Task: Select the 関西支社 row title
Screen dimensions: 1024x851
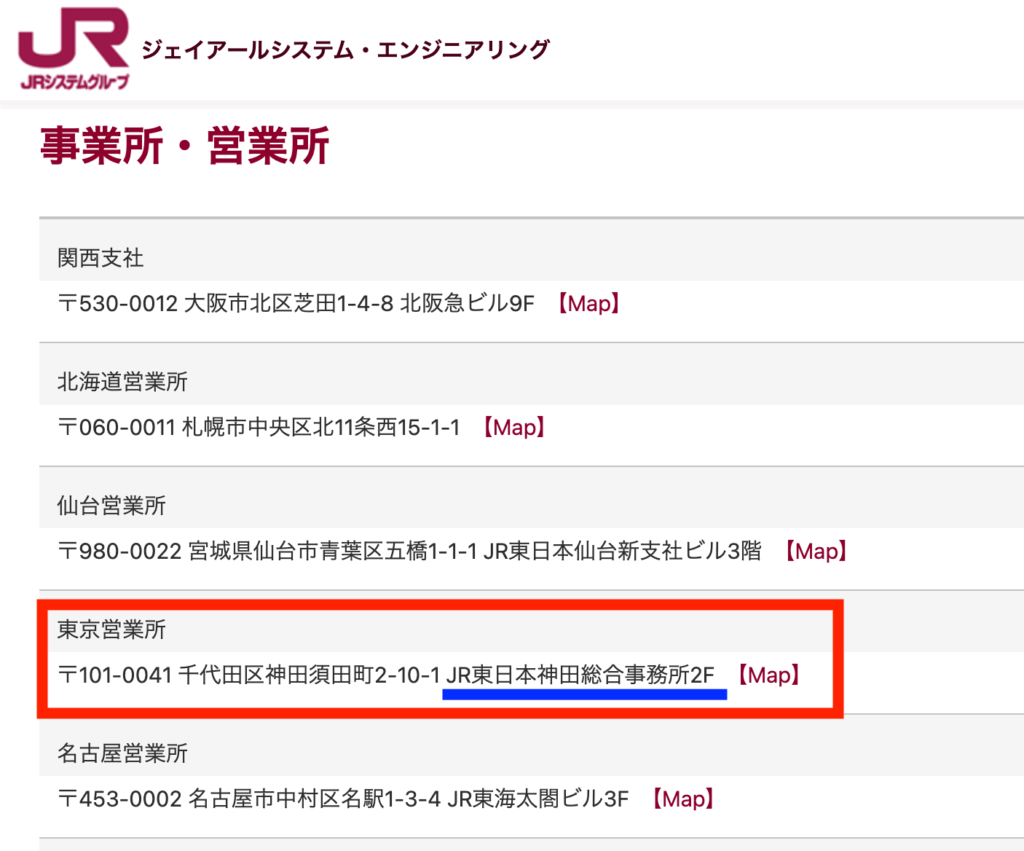Action: (101, 258)
